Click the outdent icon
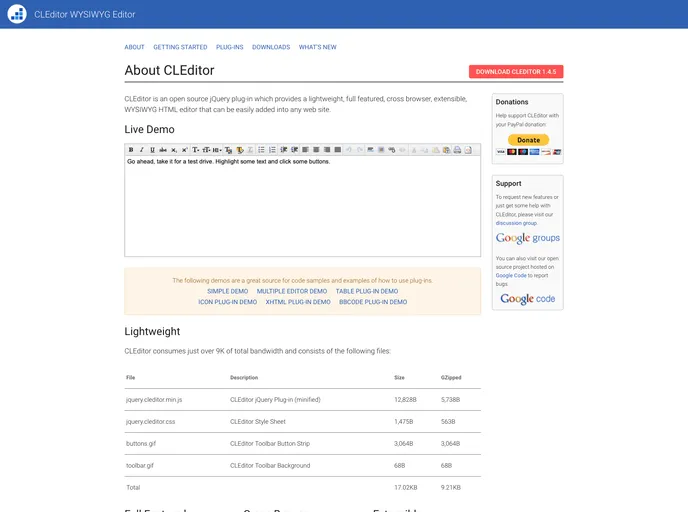The width and height of the screenshot is (688, 512). [284, 150]
